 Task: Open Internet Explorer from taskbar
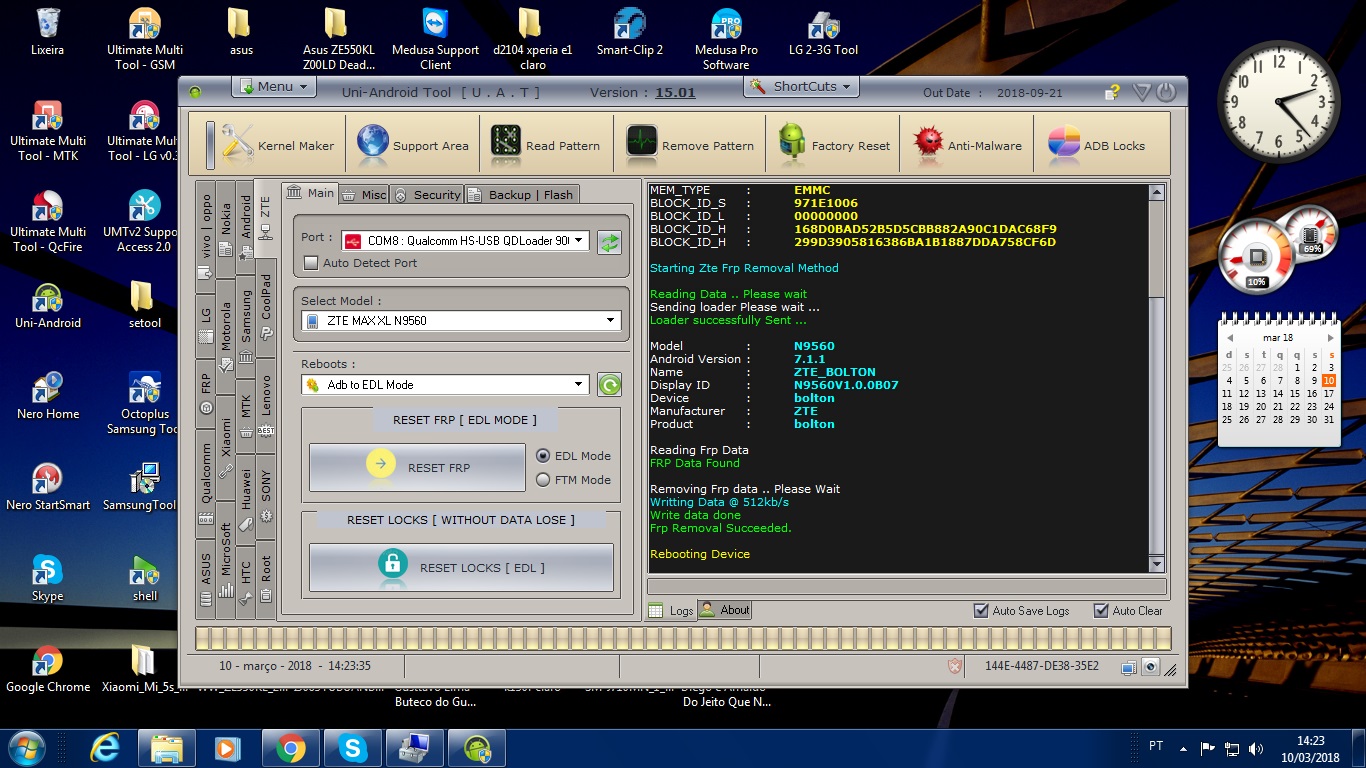point(105,747)
